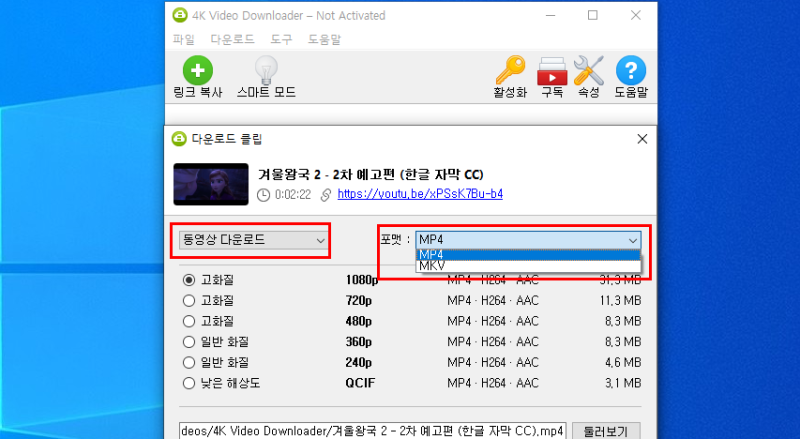Click the 3.1 MB size text

tap(623, 383)
